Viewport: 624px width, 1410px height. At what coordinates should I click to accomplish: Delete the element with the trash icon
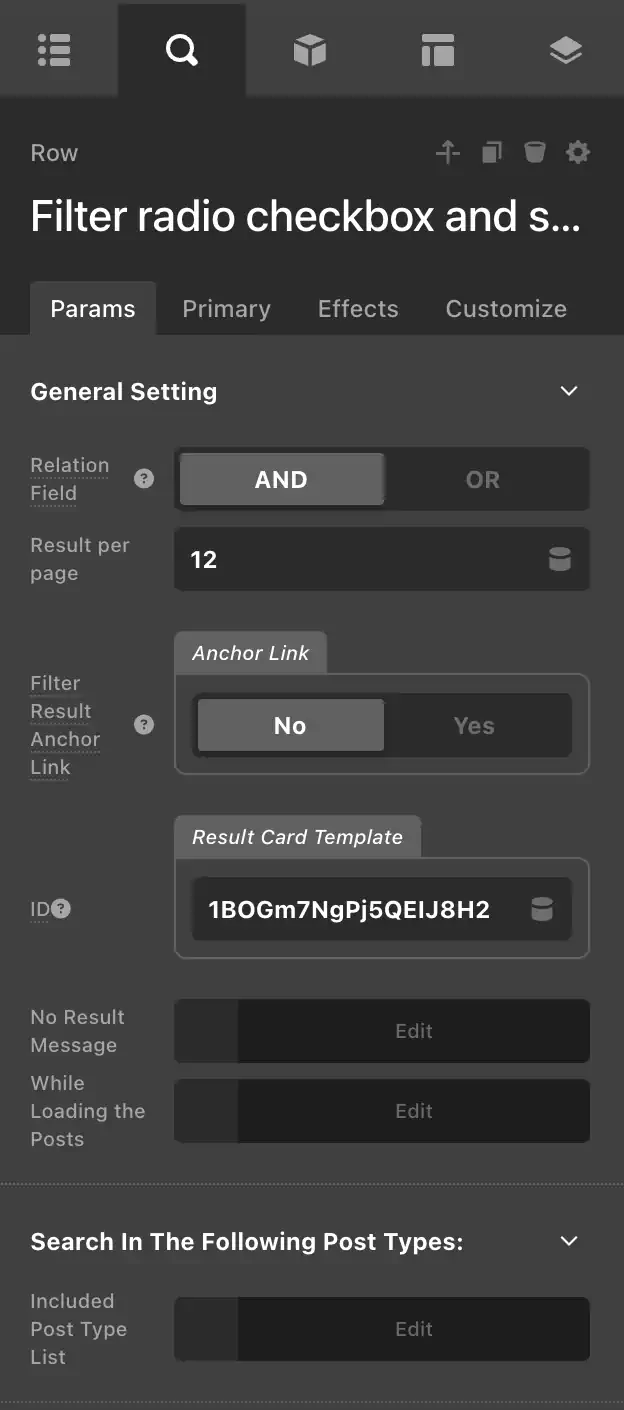click(535, 152)
